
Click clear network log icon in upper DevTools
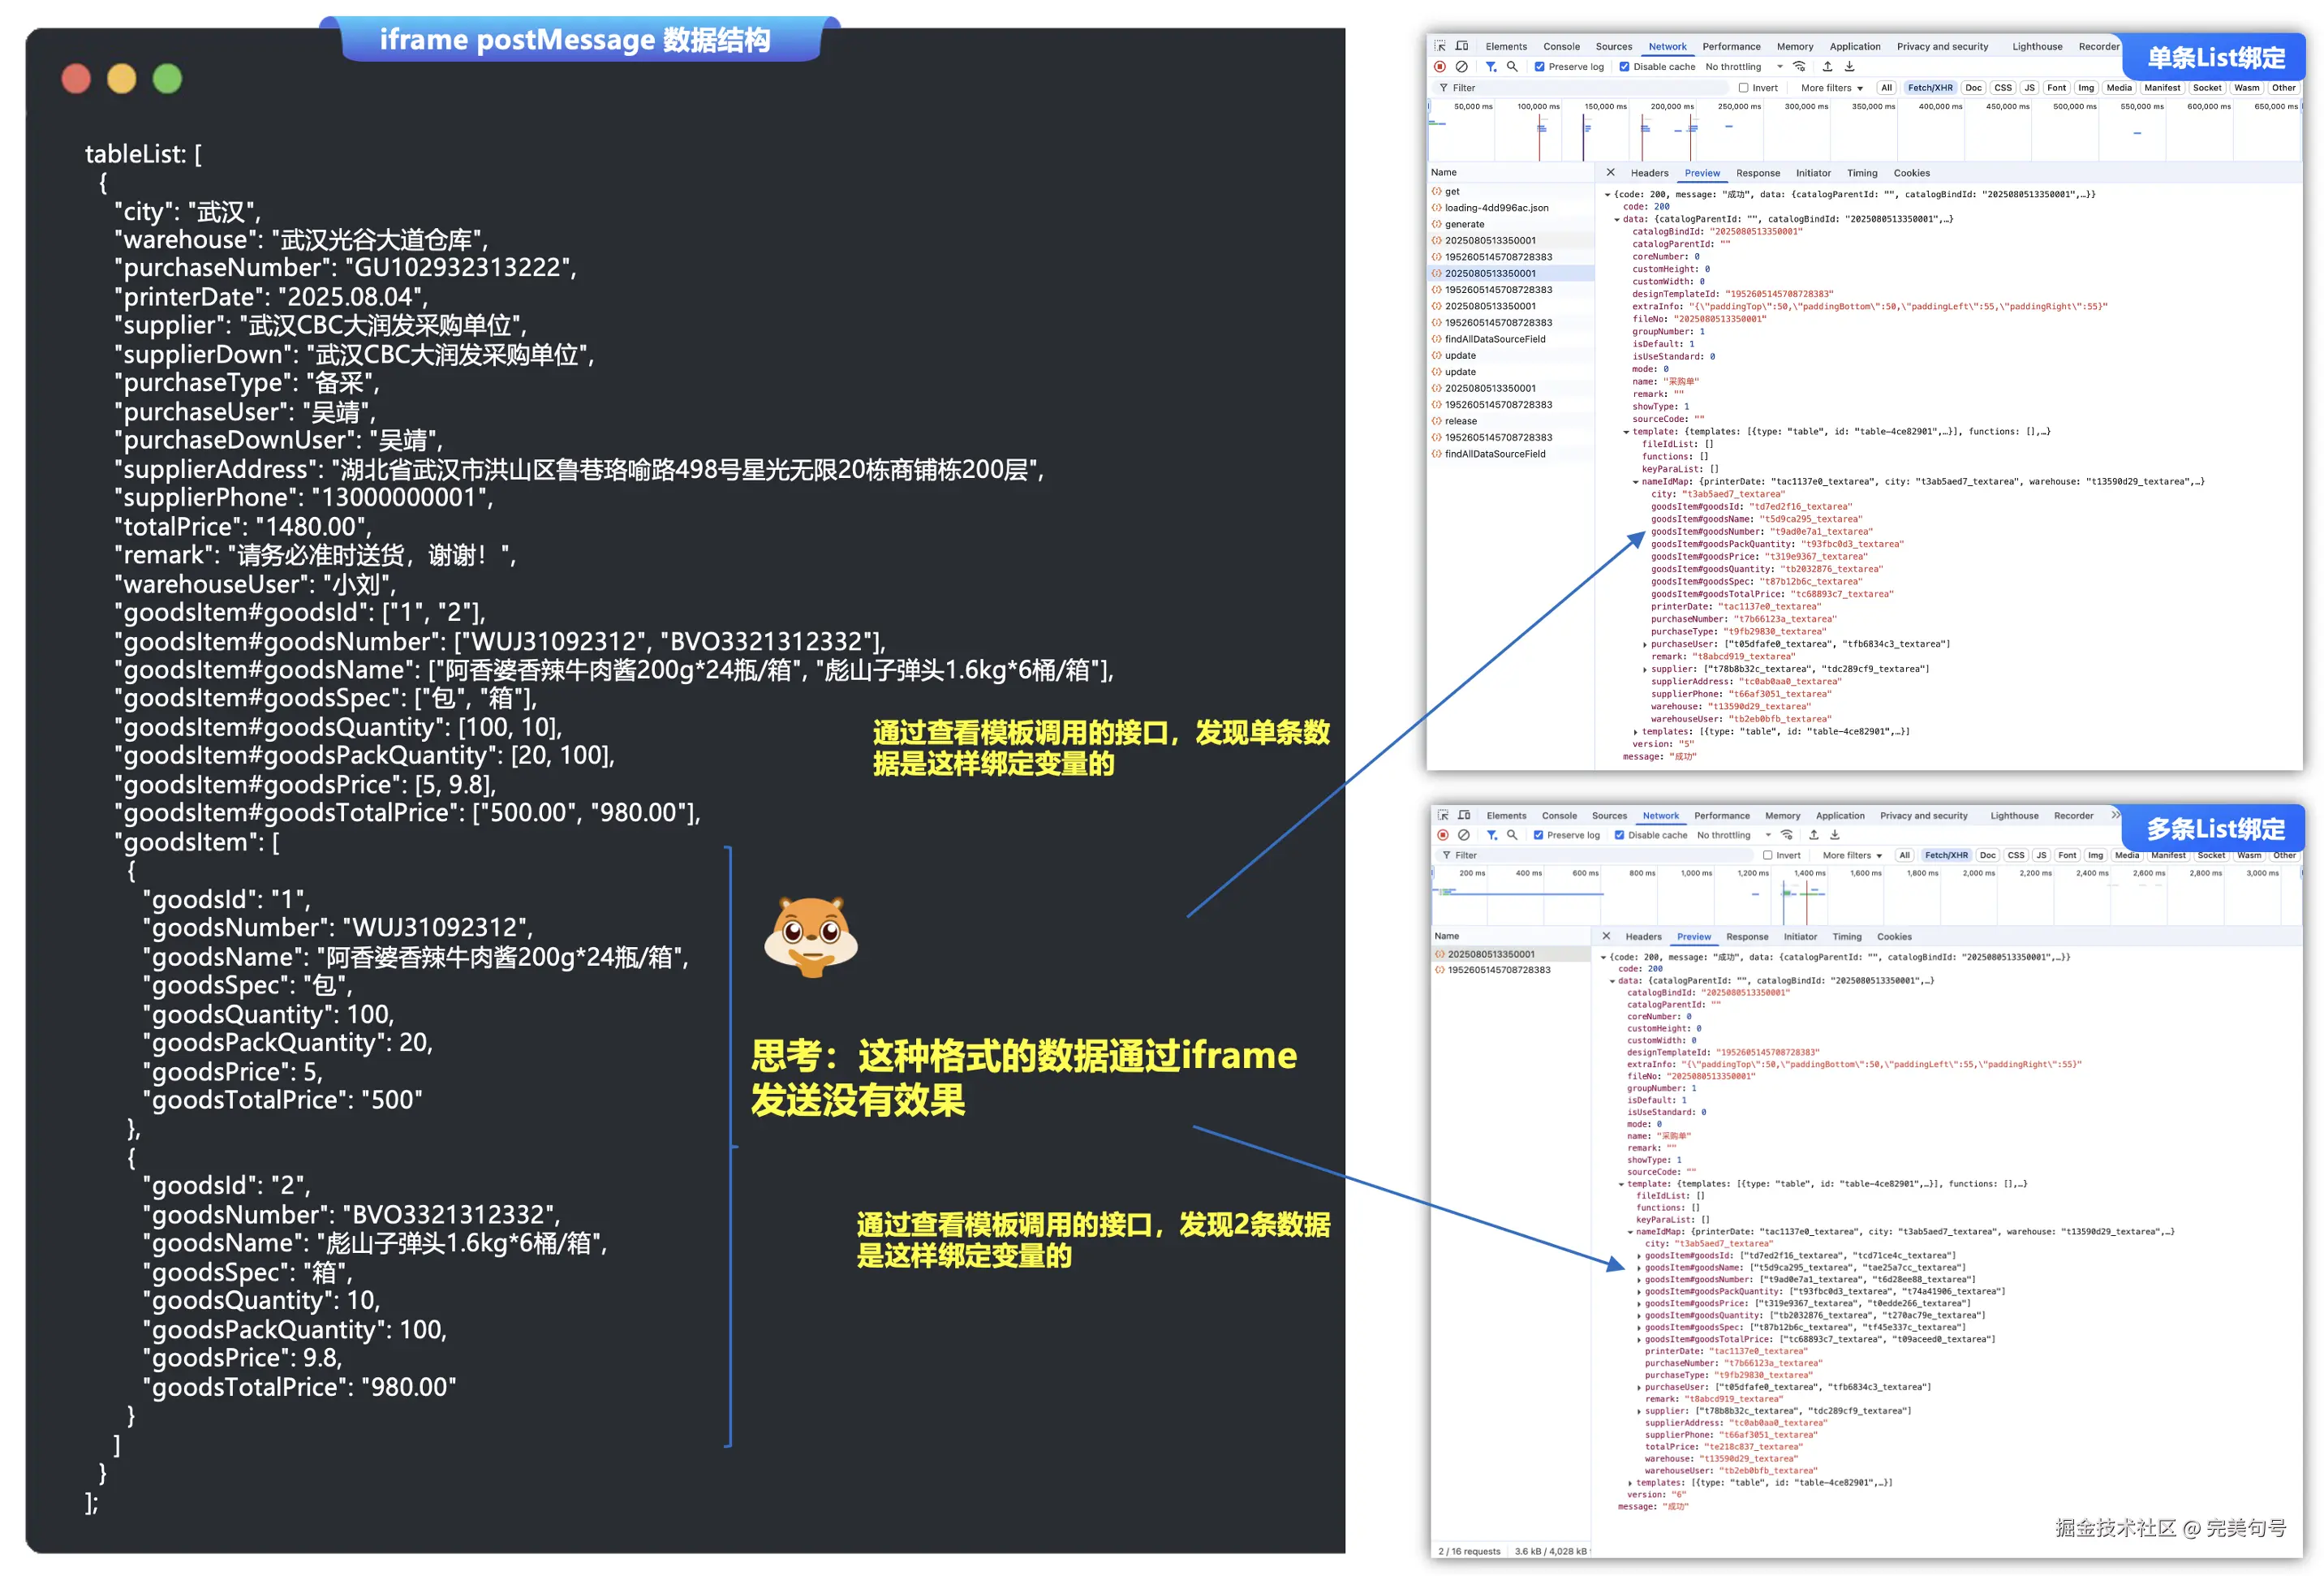1461,67
